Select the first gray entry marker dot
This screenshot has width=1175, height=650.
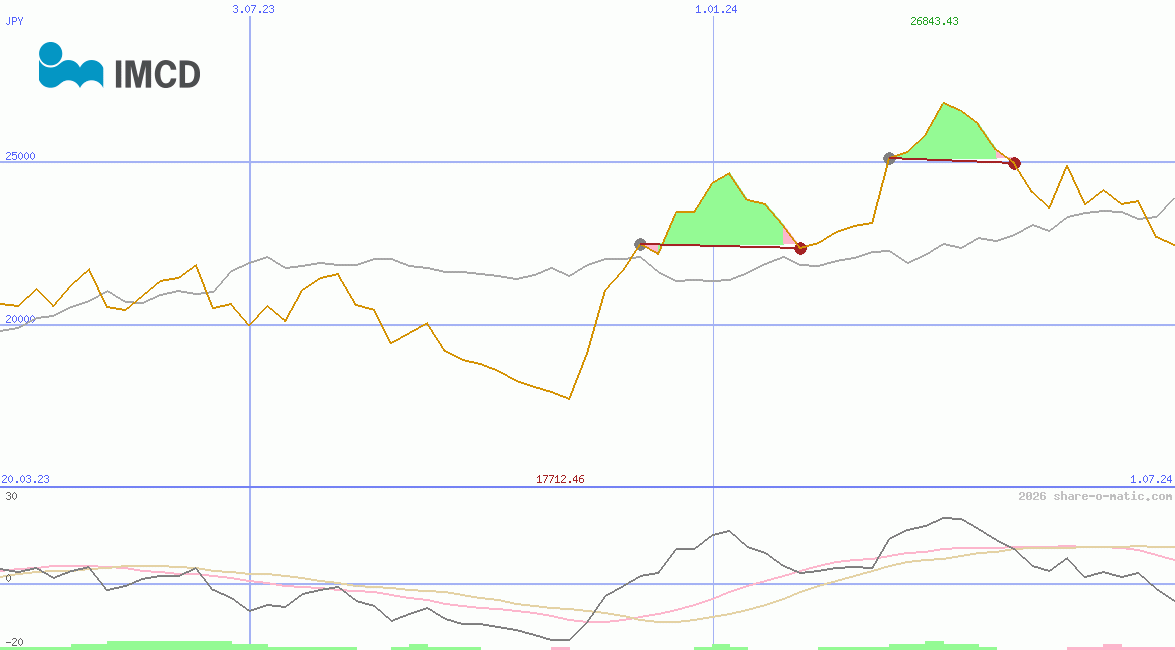coord(641,244)
